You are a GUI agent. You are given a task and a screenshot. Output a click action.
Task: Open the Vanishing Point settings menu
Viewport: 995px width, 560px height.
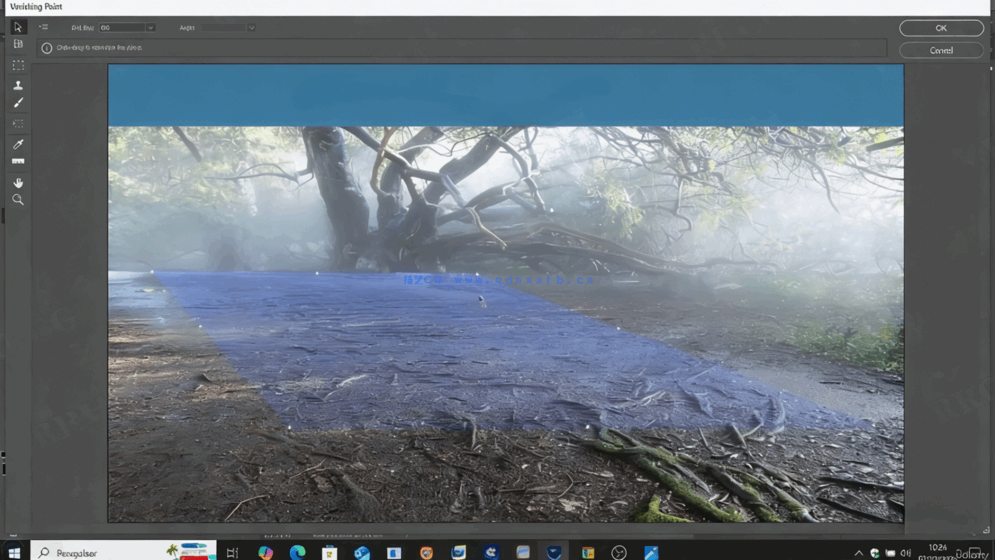click(x=43, y=27)
